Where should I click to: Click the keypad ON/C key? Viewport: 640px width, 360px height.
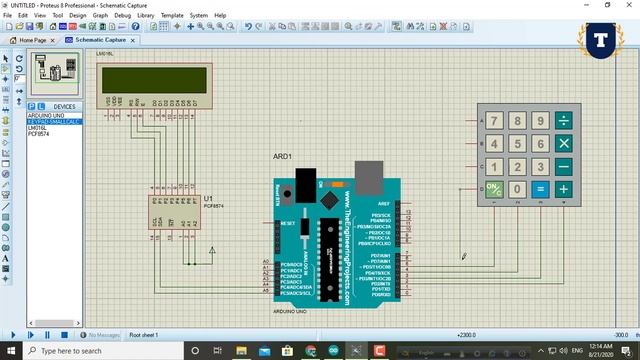click(x=494, y=189)
